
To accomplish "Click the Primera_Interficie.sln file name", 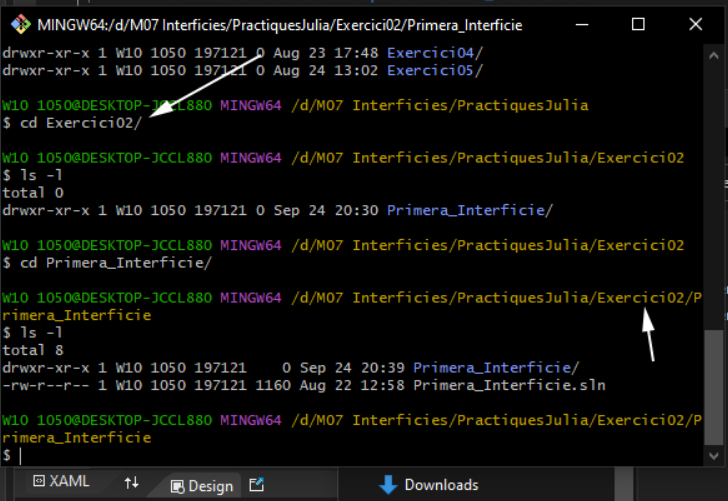I will [x=509, y=385].
